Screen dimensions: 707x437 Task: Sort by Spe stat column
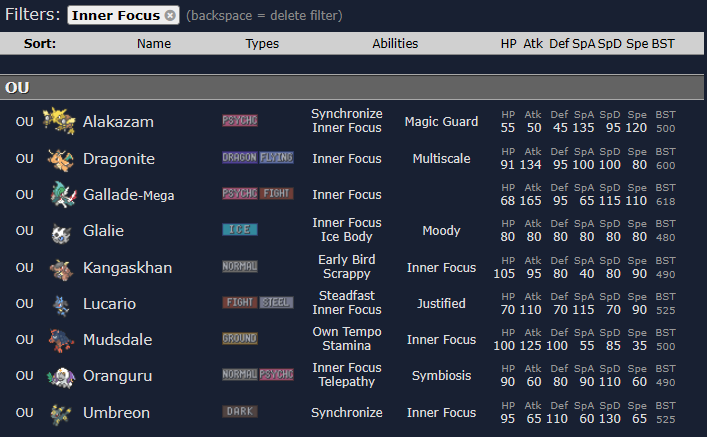tap(637, 44)
